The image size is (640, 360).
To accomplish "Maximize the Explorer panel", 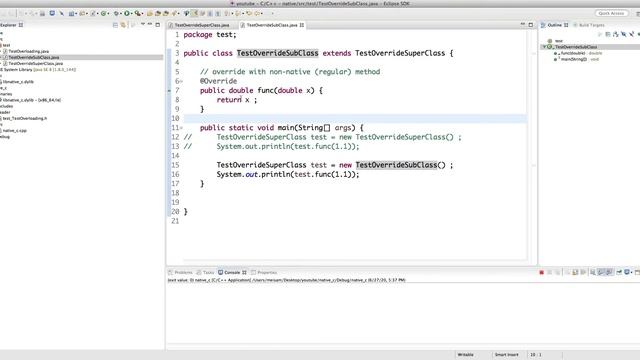I will click(x=158, y=25).
